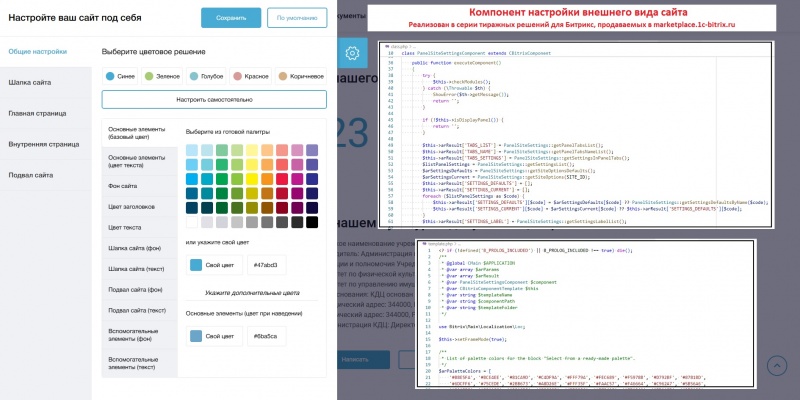Select the Коричневое color scheme
Viewport: 800px width, 400px height.
coord(301,77)
